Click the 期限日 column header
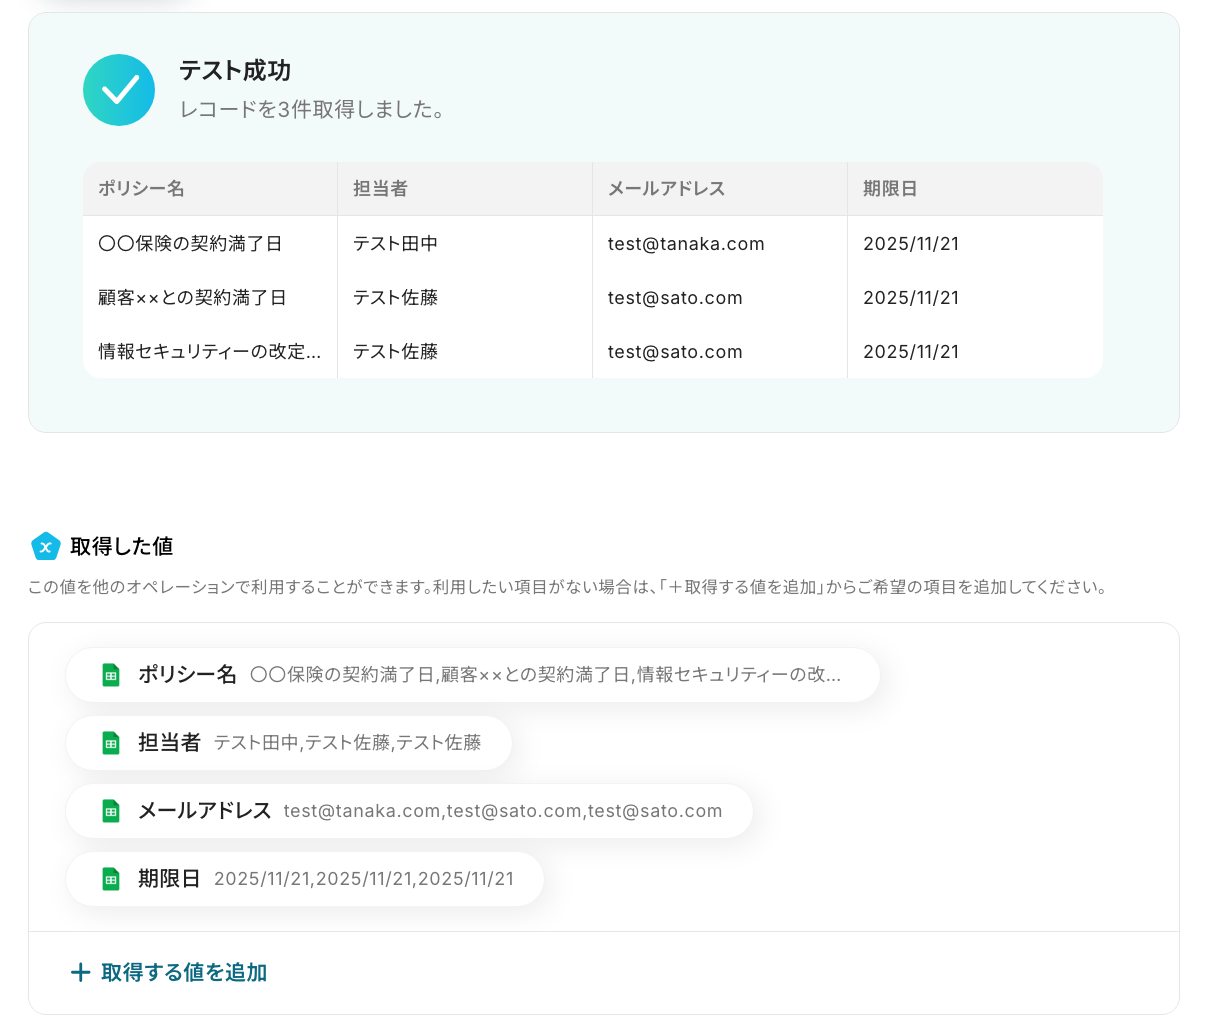Screen dimensions: 1208x1028 pos(975,189)
